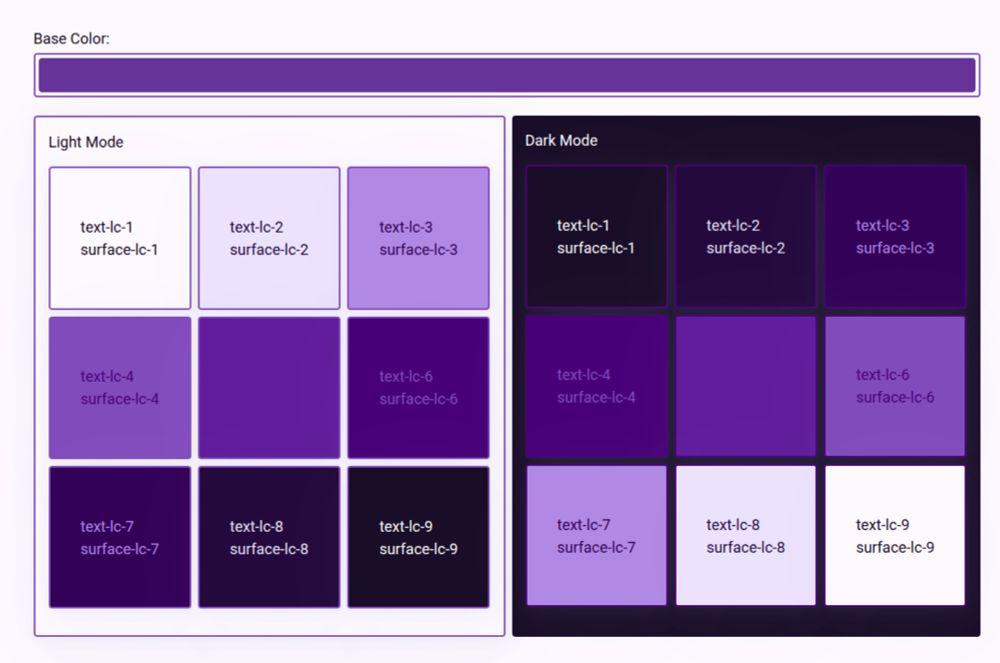Select Dark Mode surface-lc-7 swatch

(x=596, y=536)
